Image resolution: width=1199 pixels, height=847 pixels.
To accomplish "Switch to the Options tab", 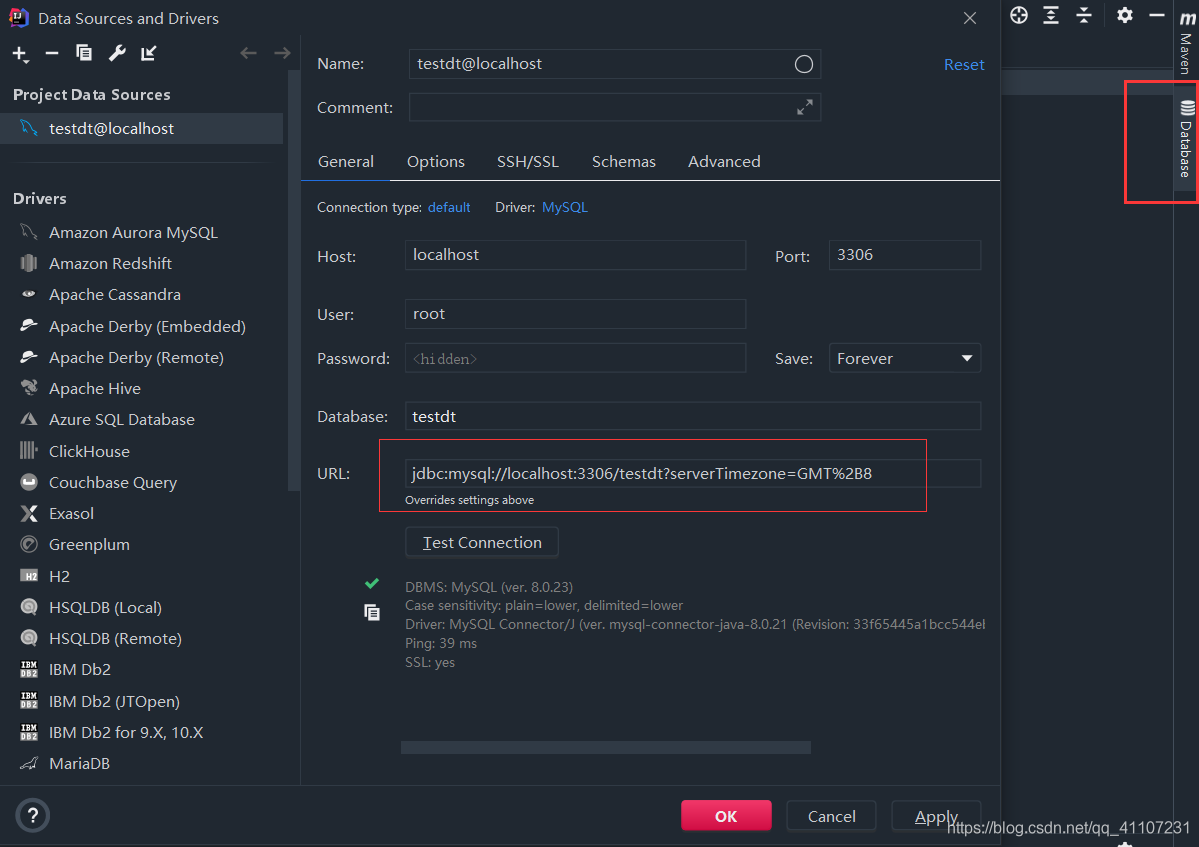I will [x=435, y=161].
